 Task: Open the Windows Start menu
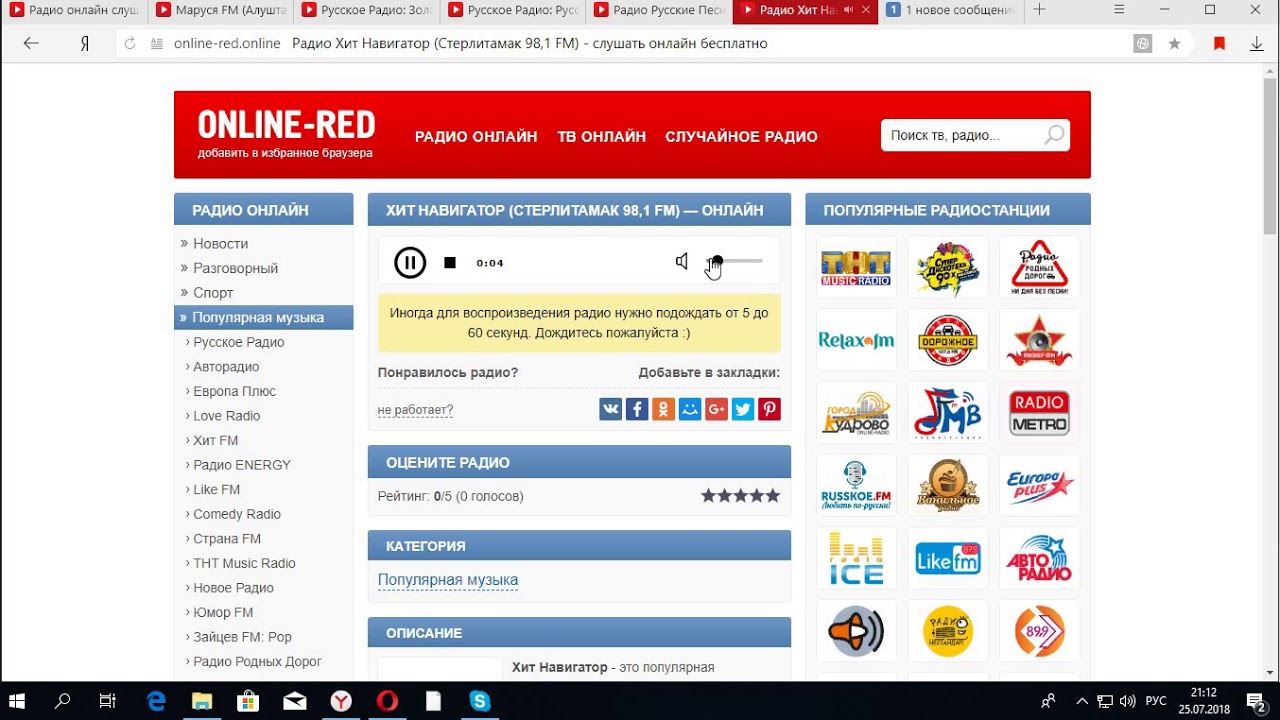[17, 701]
